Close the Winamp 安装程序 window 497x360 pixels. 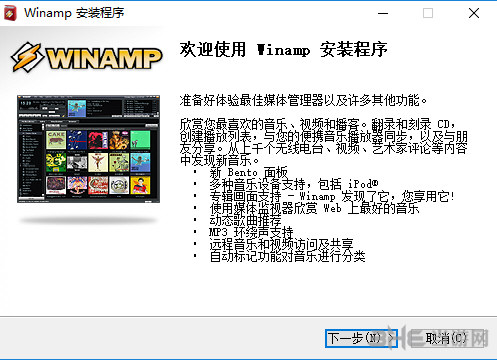pyautogui.click(x=474, y=13)
